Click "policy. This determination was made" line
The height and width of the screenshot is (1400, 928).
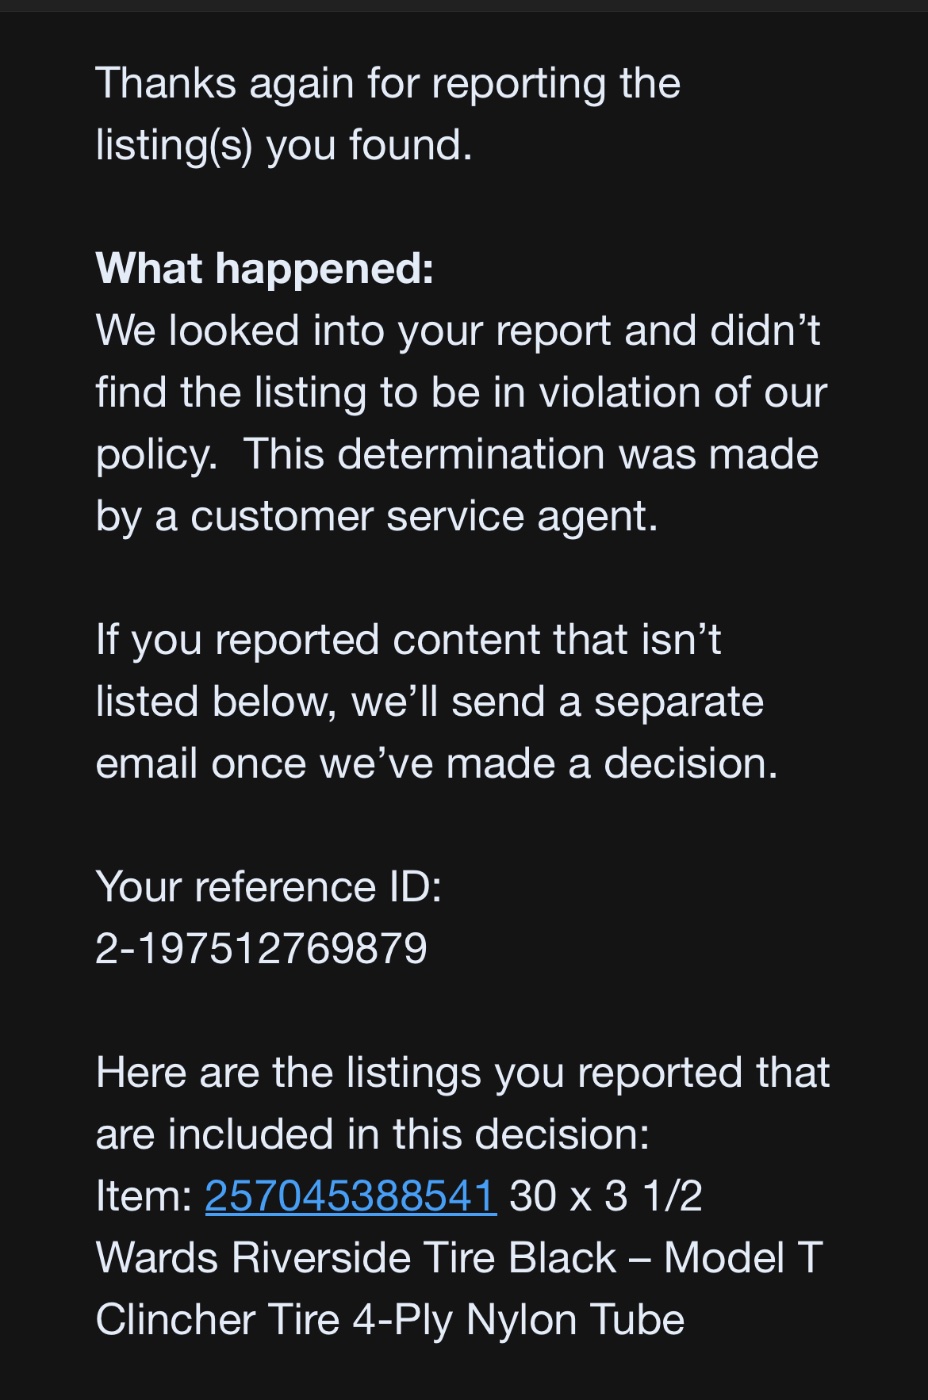[457, 454]
